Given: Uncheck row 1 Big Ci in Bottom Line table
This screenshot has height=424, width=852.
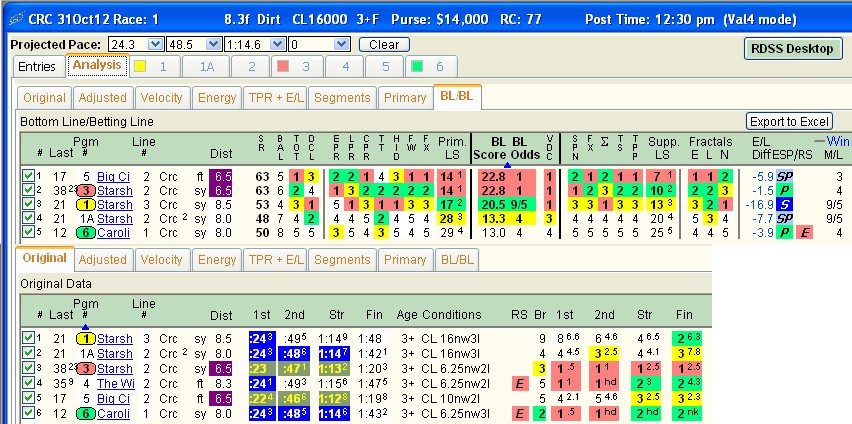Looking at the screenshot, I should click(x=28, y=176).
